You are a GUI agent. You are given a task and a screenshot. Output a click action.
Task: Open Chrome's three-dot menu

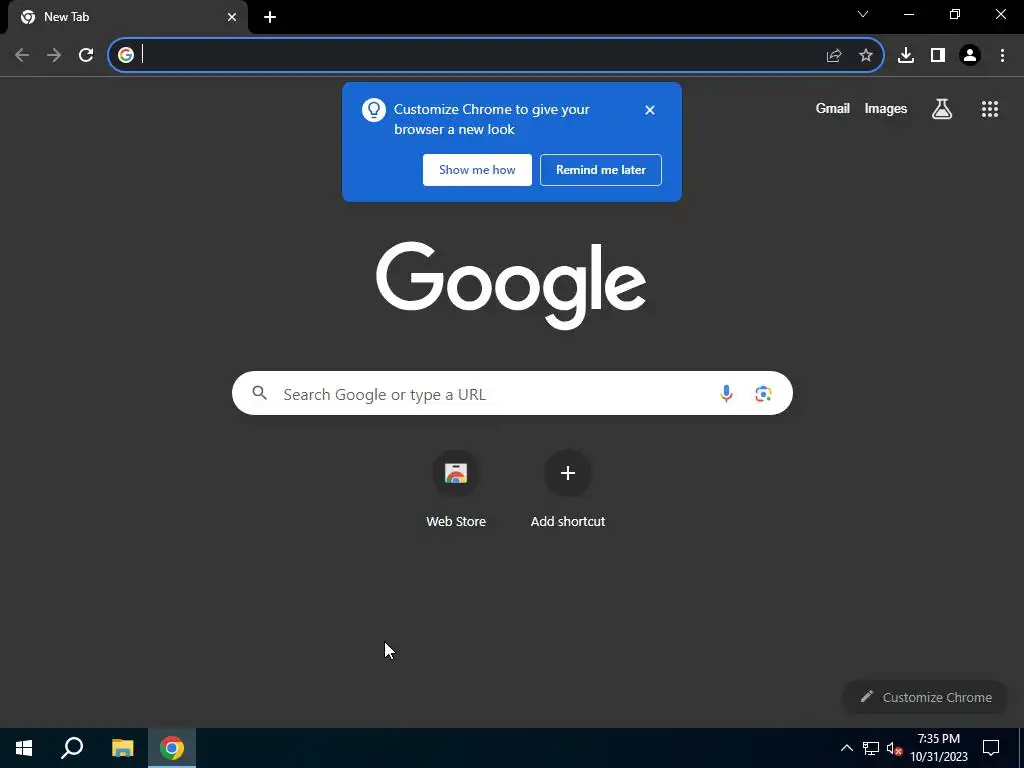click(1002, 55)
